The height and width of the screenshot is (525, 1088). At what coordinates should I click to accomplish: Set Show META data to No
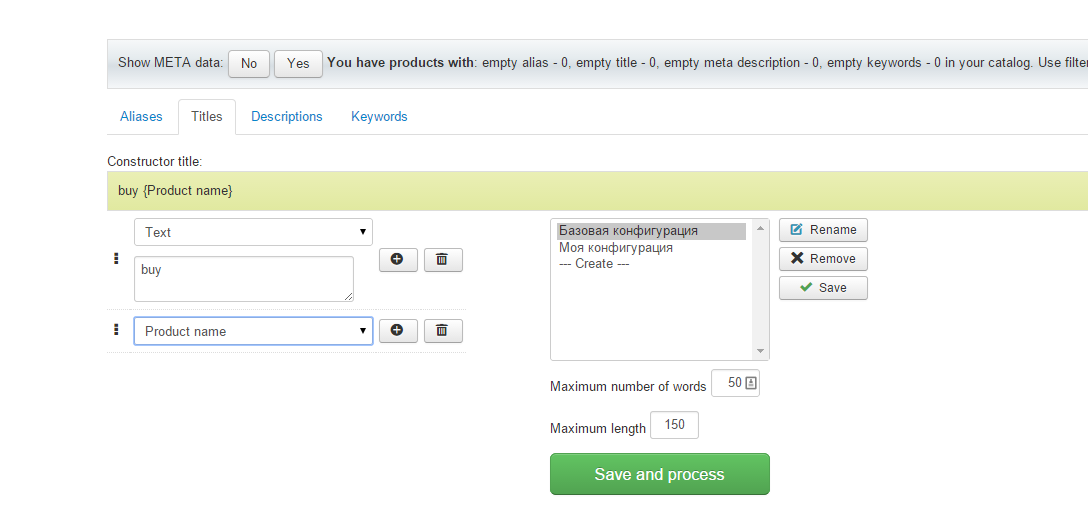tap(249, 63)
